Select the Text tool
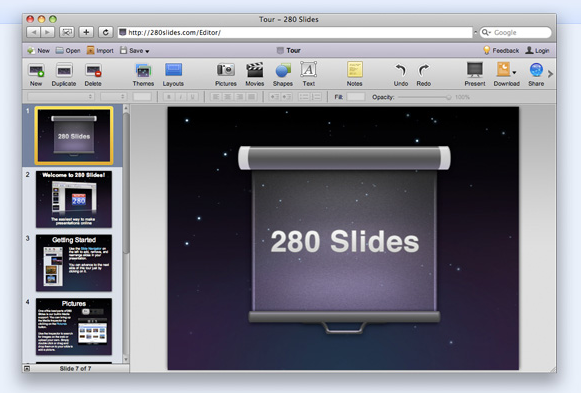The width and height of the screenshot is (581, 393). [x=308, y=70]
